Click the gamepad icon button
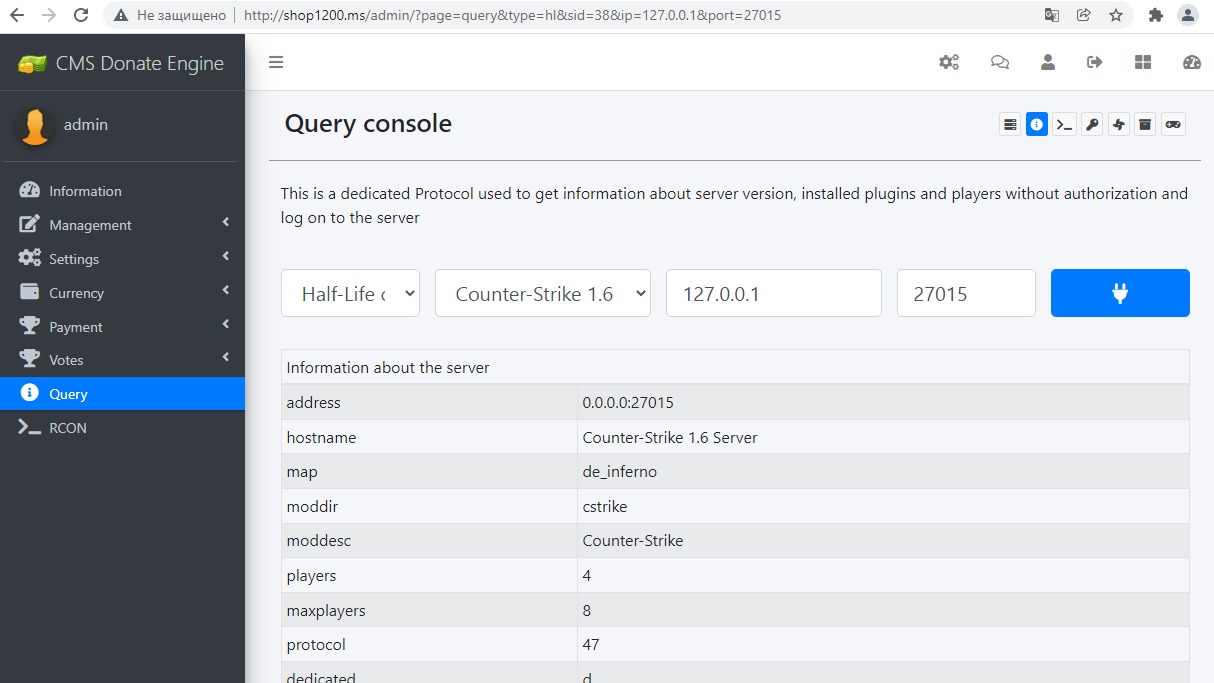Viewport: 1214px width, 683px height. (x=1173, y=125)
